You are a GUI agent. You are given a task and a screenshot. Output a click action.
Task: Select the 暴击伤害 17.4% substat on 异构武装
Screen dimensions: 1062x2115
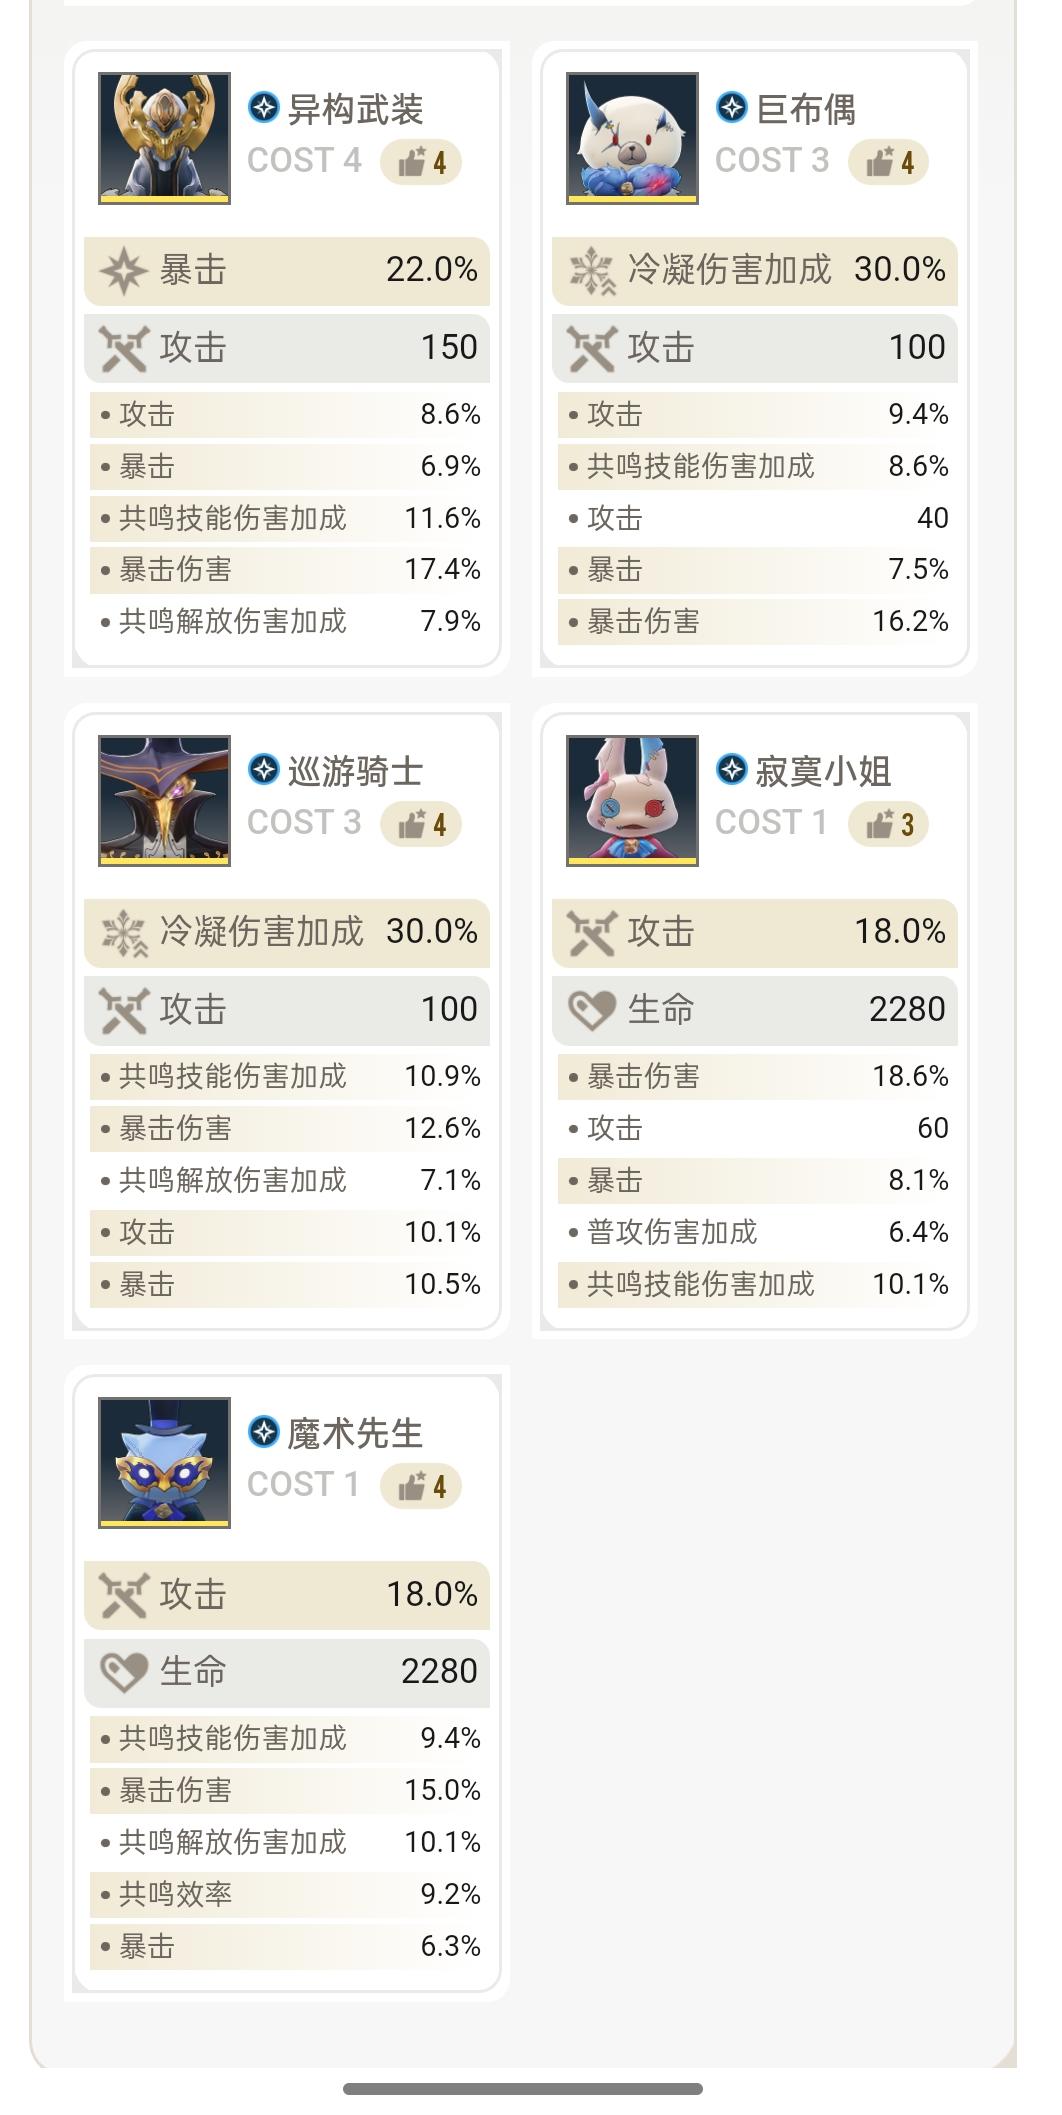pos(290,570)
